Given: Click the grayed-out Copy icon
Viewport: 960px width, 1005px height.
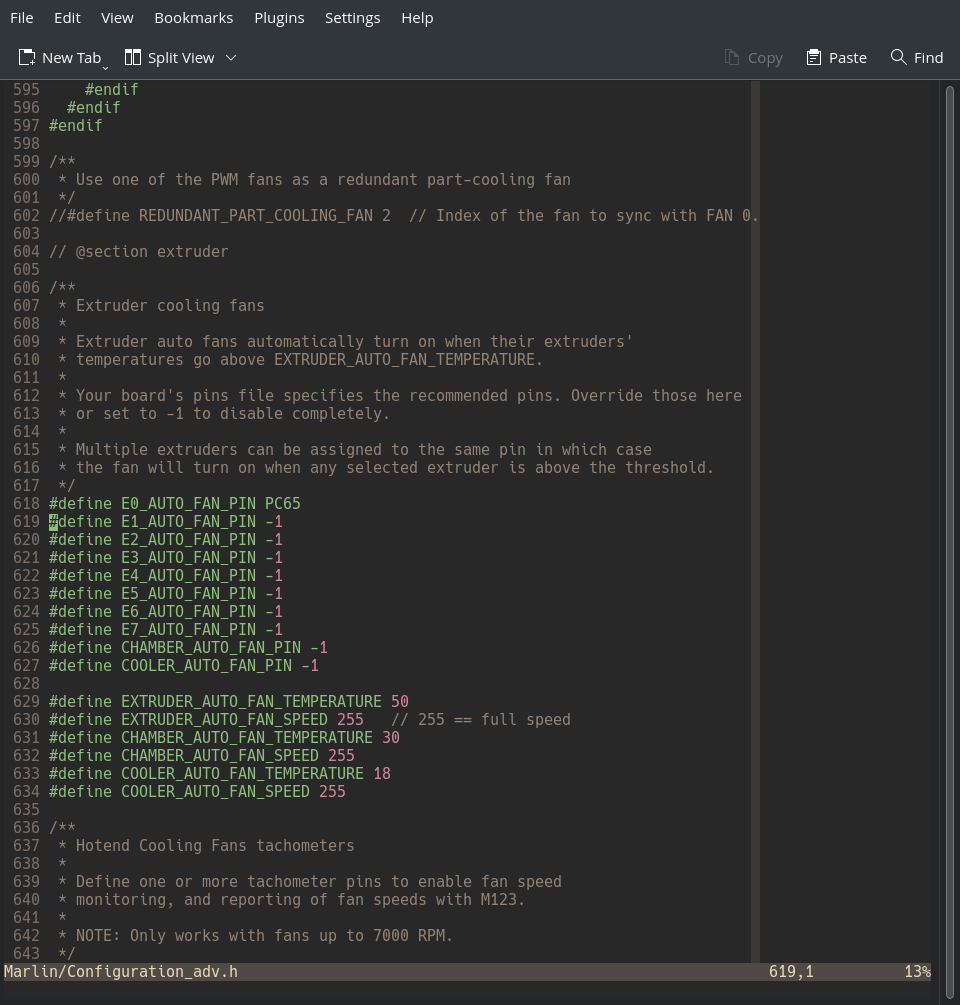Looking at the screenshot, I should coord(732,58).
